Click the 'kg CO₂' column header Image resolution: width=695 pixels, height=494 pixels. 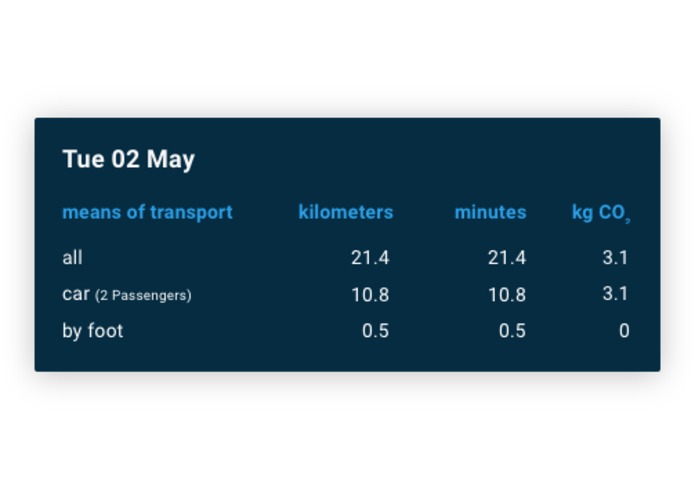pyautogui.click(x=600, y=212)
